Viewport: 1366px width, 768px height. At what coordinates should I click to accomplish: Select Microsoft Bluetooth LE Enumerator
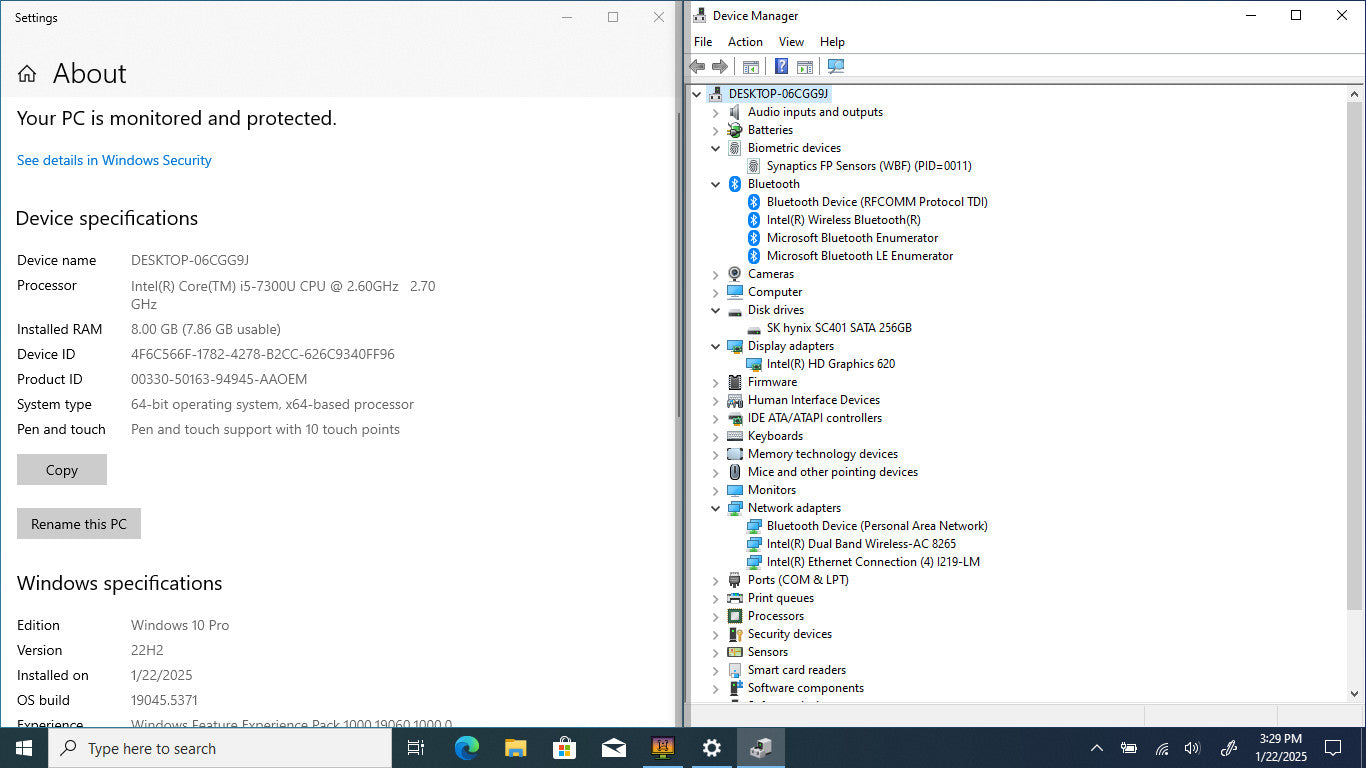click(x=860, y=256)
